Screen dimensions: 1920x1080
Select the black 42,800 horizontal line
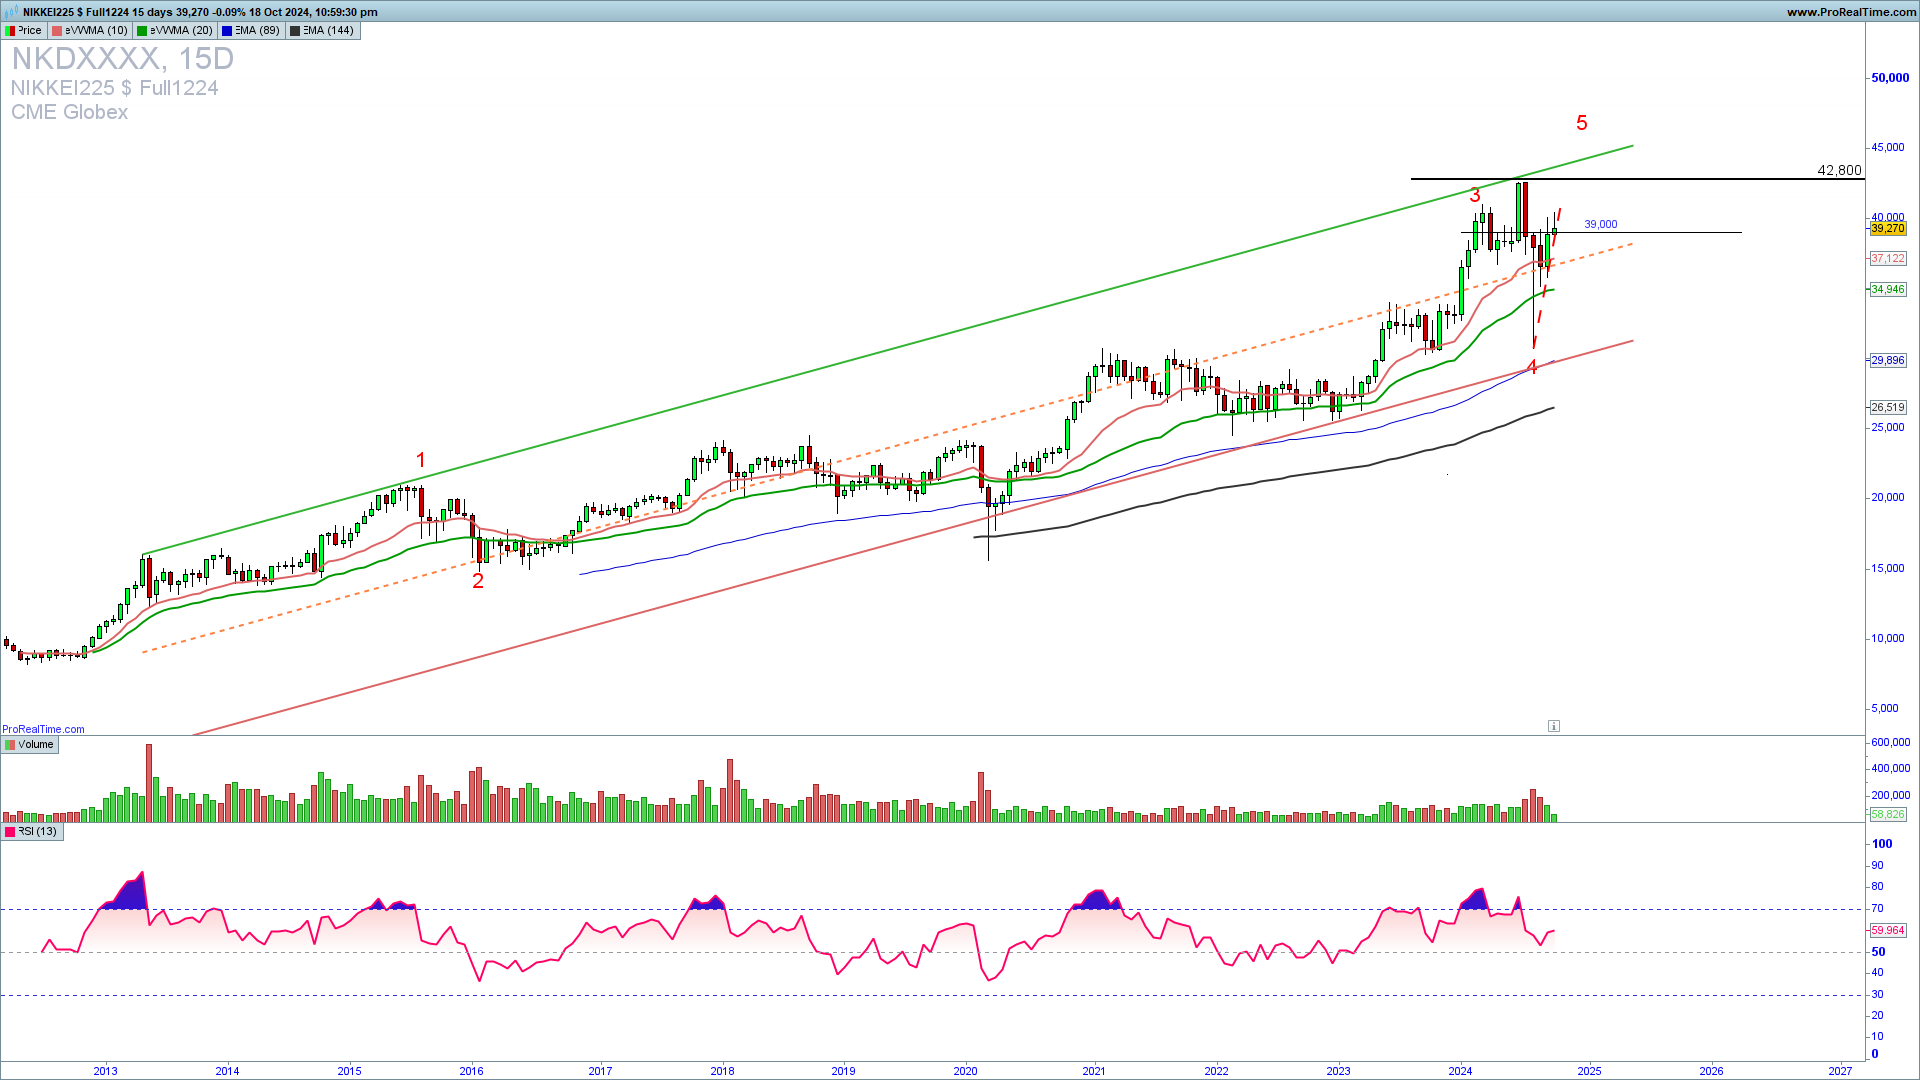click(x=1637, y=179)
